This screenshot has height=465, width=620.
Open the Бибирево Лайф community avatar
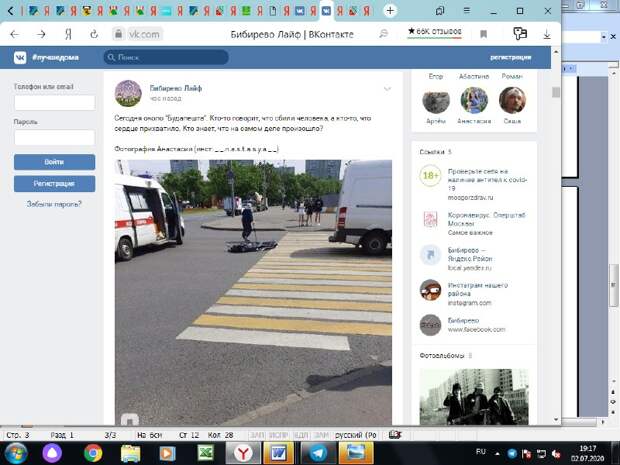(128, 93)
